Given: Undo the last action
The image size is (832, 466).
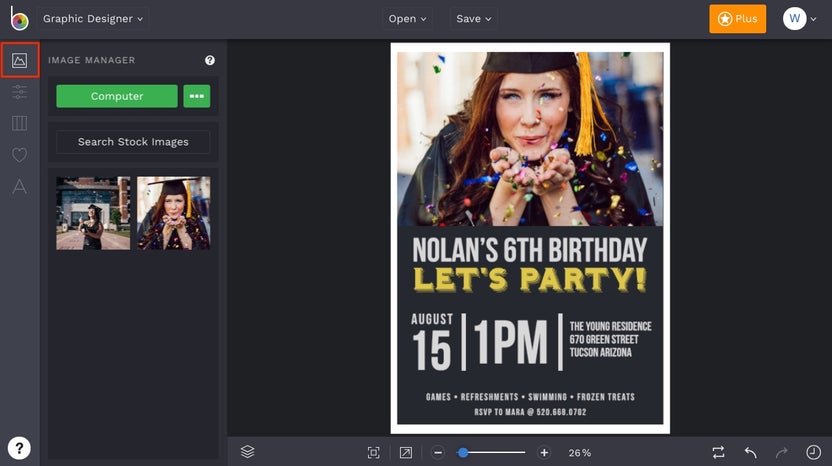Looking at the screenshot, I should tap(750, 452).
